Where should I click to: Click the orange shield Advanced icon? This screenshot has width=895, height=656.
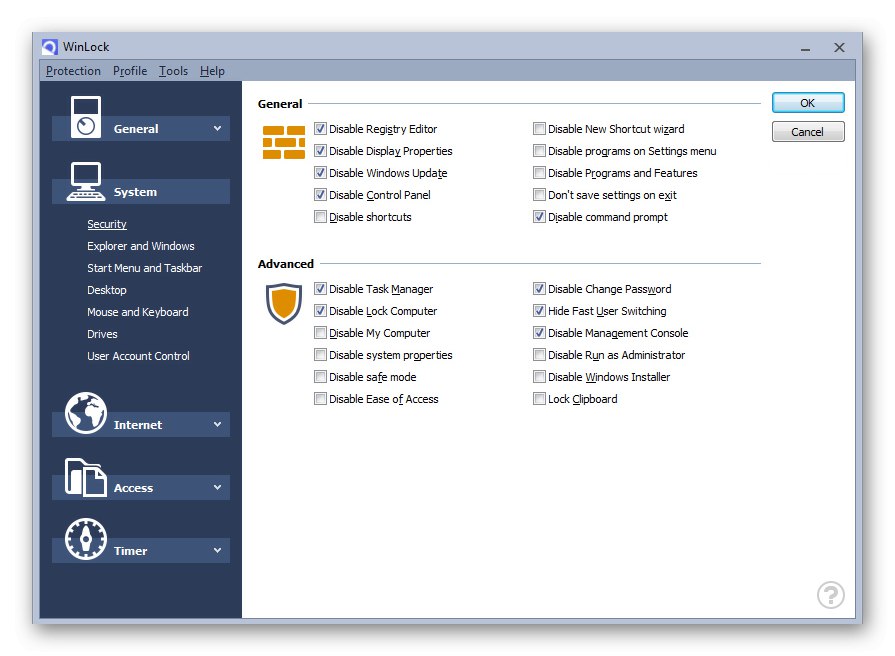(x=284, y=303)
